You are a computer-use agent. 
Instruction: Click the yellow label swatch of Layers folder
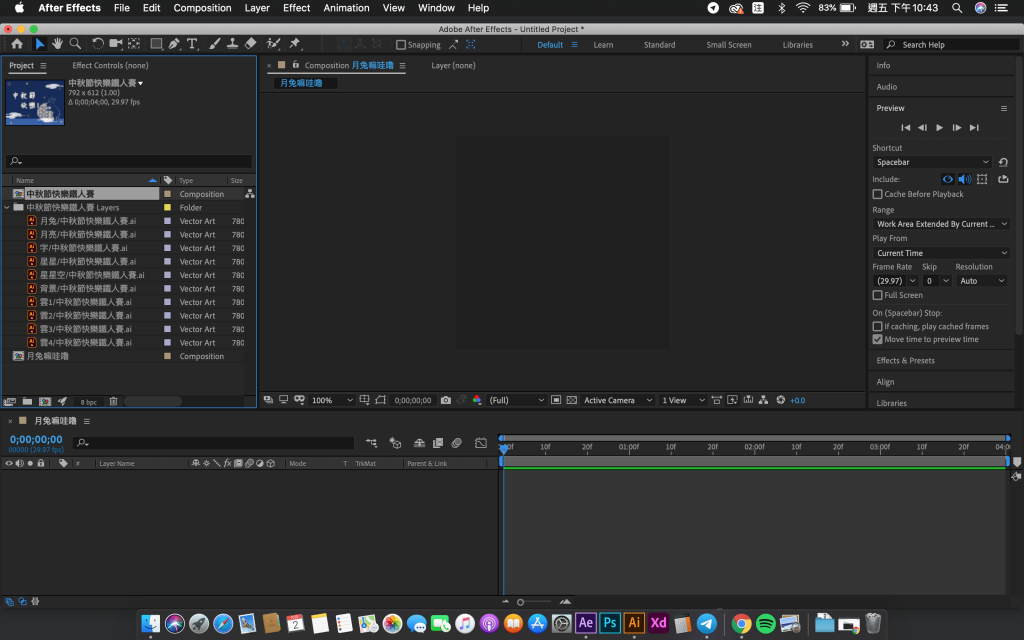click(167, 208)
